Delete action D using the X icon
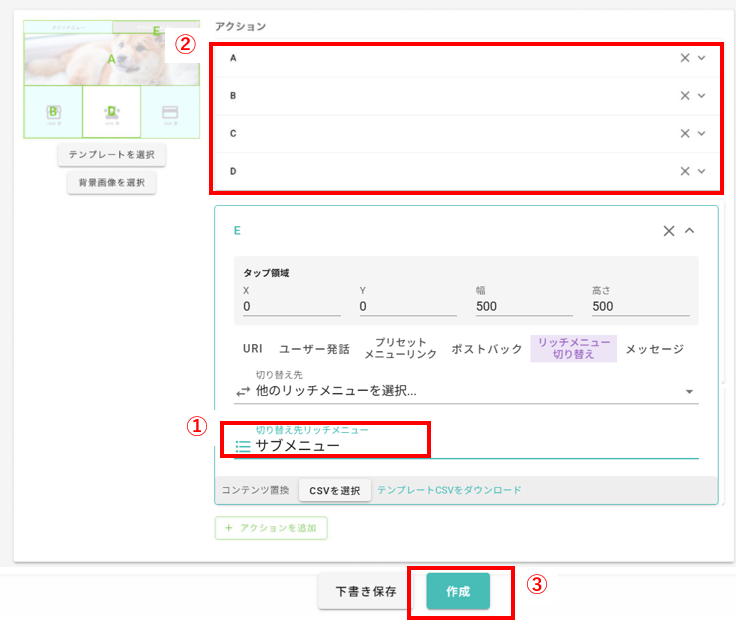The height and width of the screenshot is (628, 736). (685, 171)
